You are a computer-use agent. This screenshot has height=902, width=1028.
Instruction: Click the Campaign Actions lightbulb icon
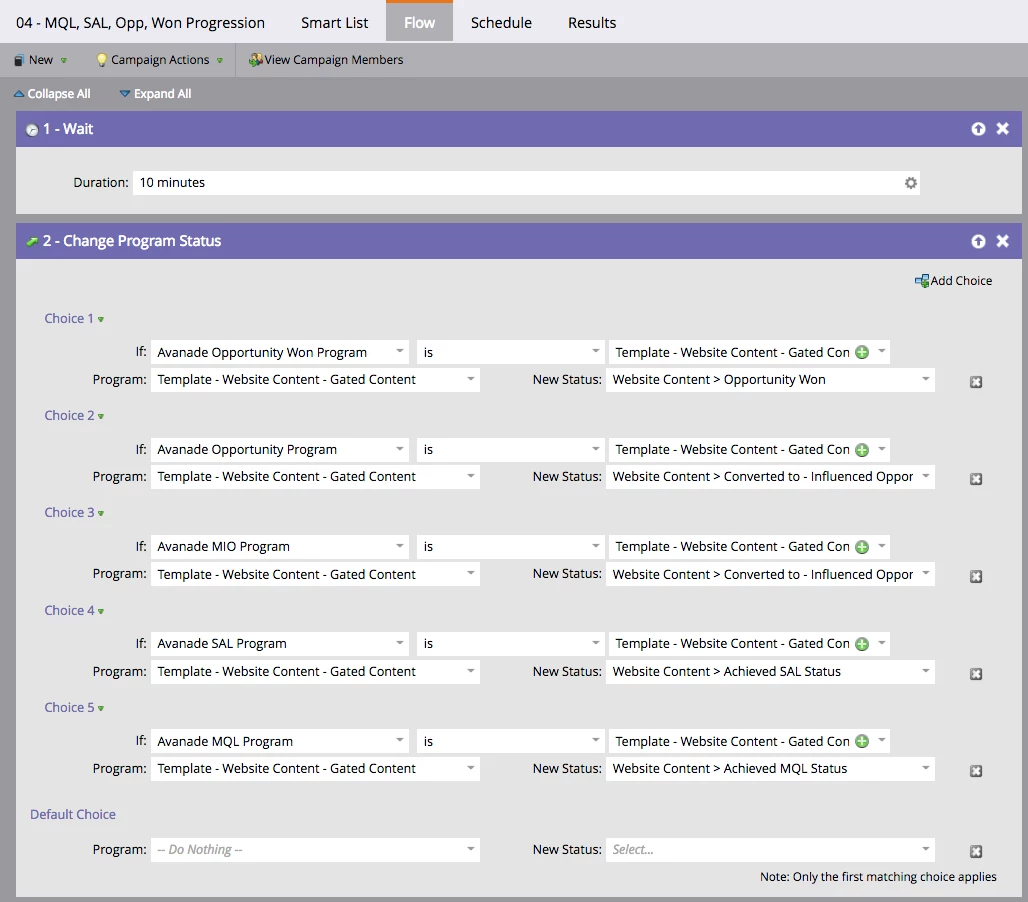pyautogui.click(x=101, y=60)
